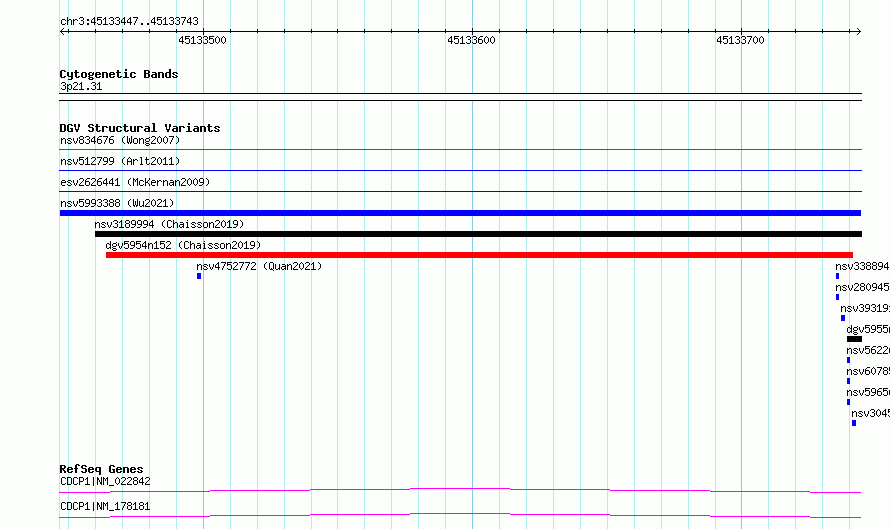Viewport: 890px width, 529px height.
Task: Click the chr3:45133447..45133743 region label
Action: point(129,21)
